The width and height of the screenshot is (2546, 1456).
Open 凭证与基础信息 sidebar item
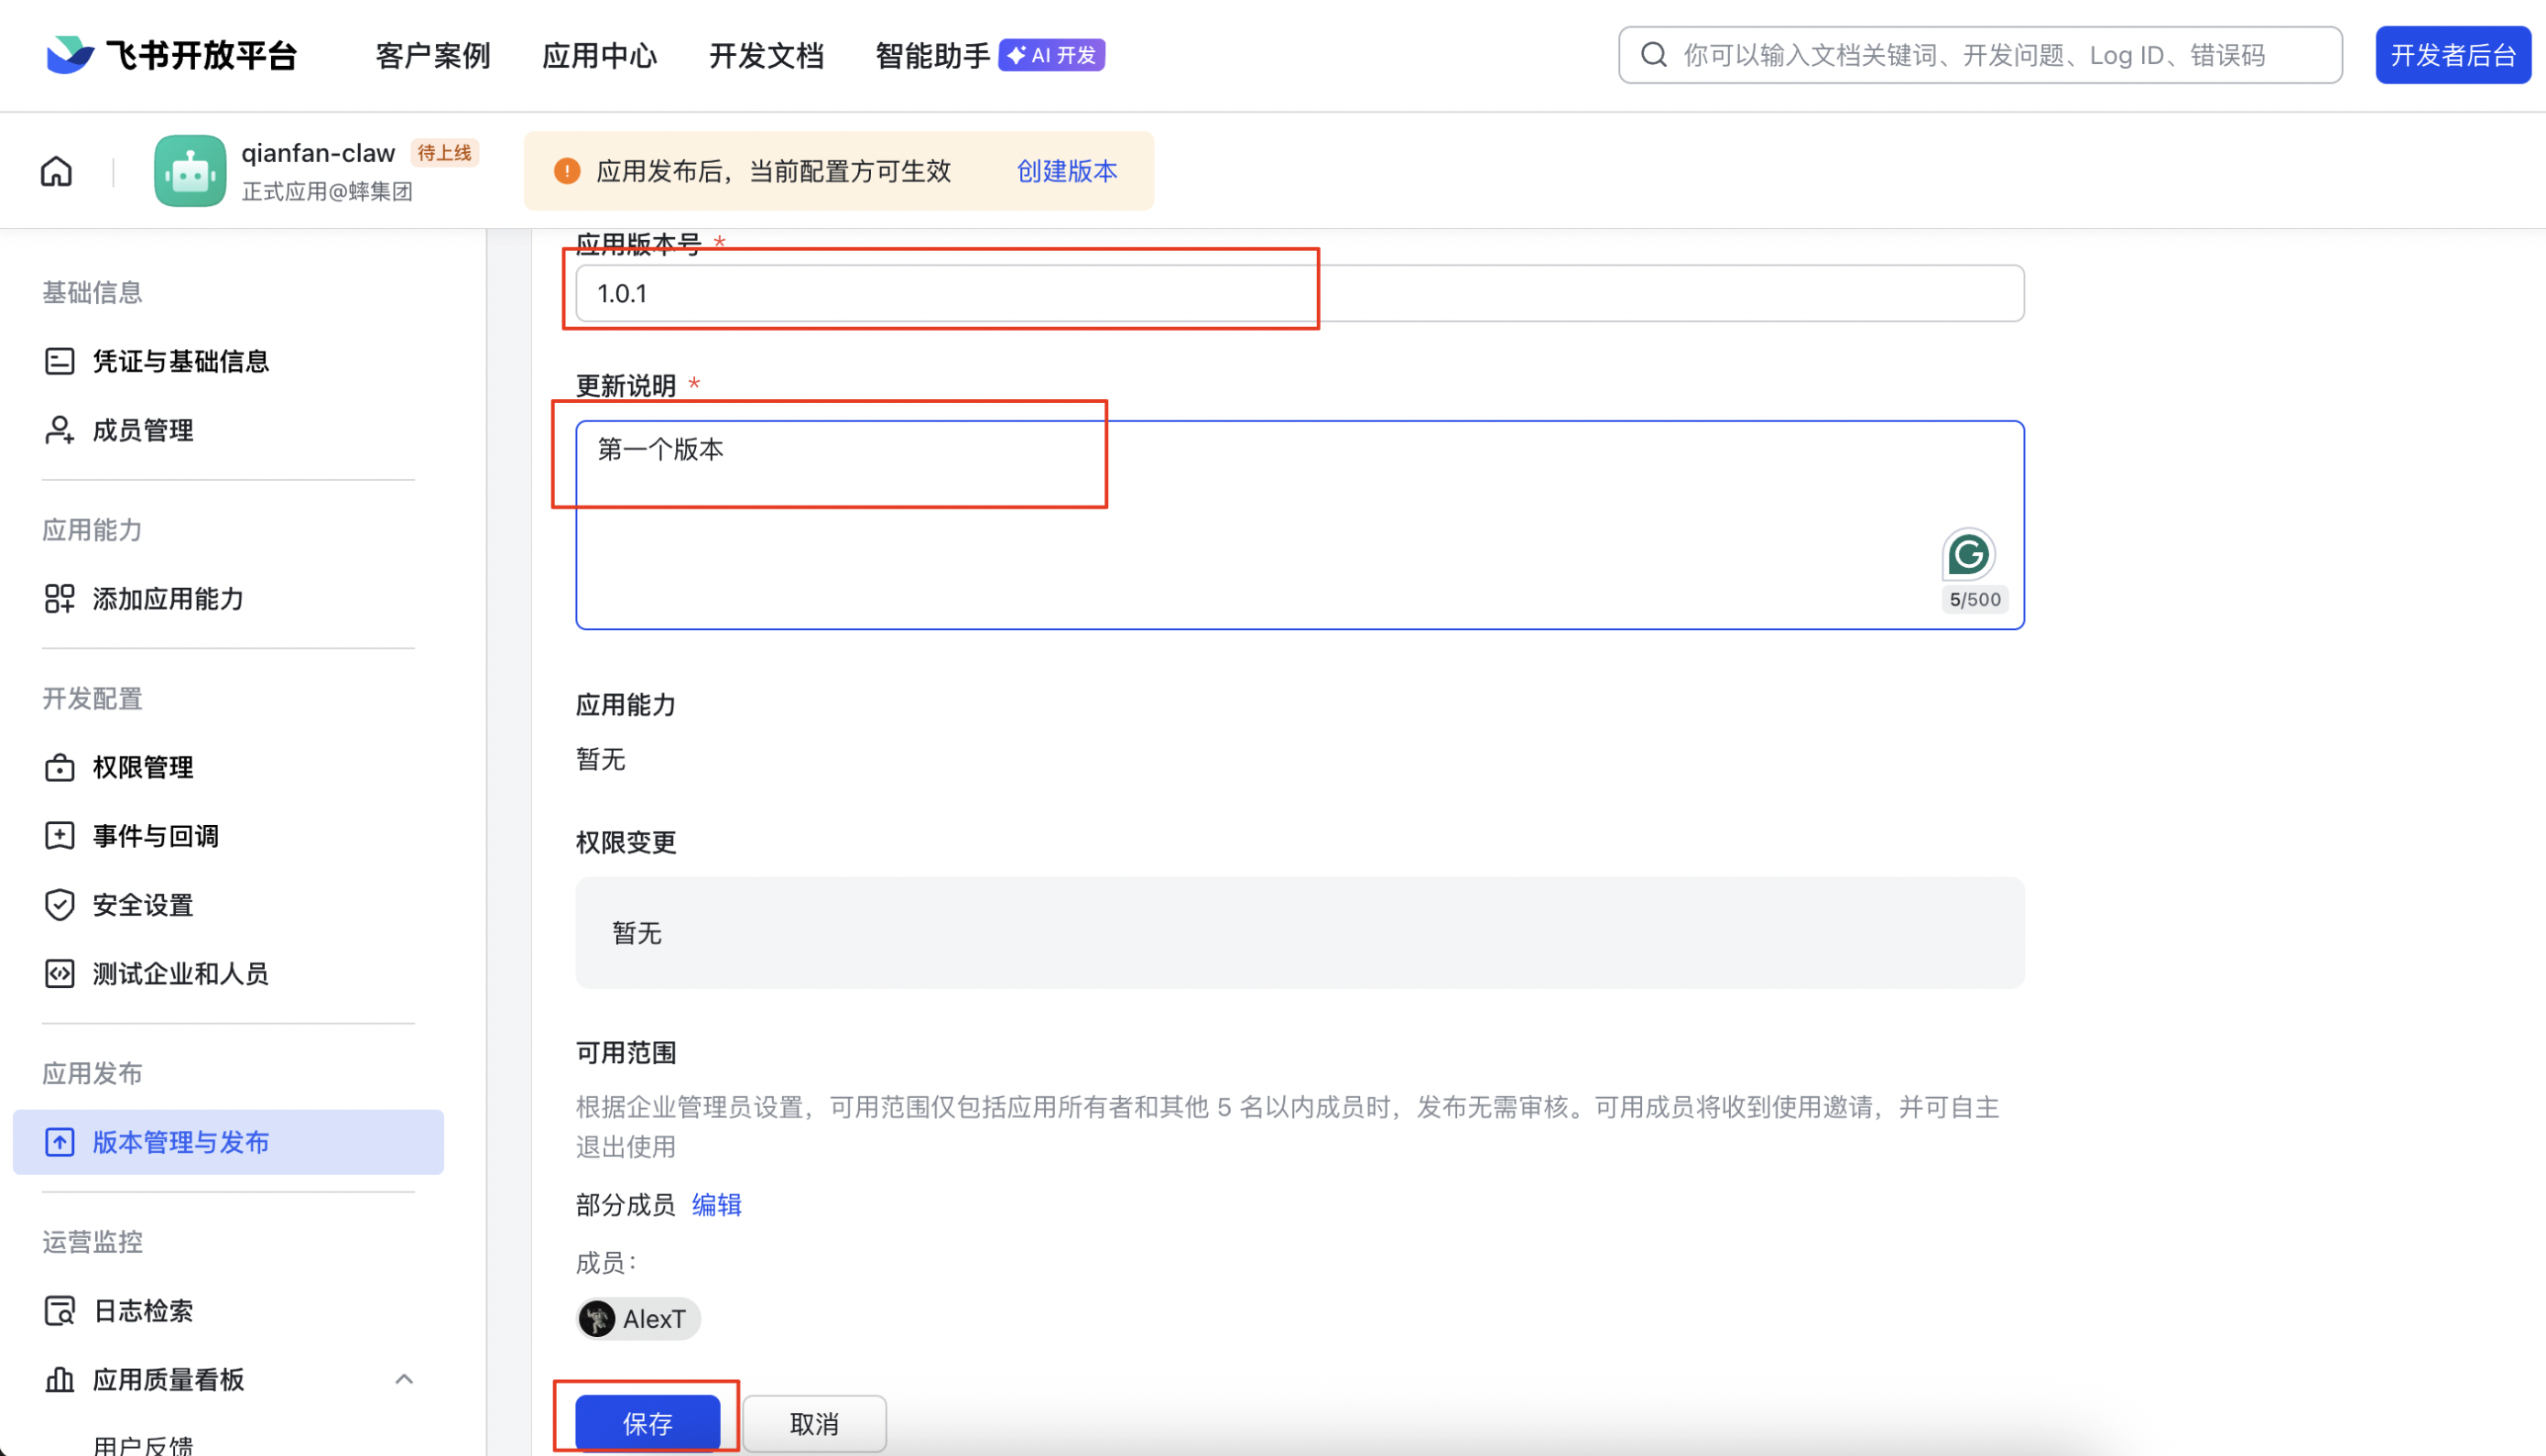coord(180,361)
